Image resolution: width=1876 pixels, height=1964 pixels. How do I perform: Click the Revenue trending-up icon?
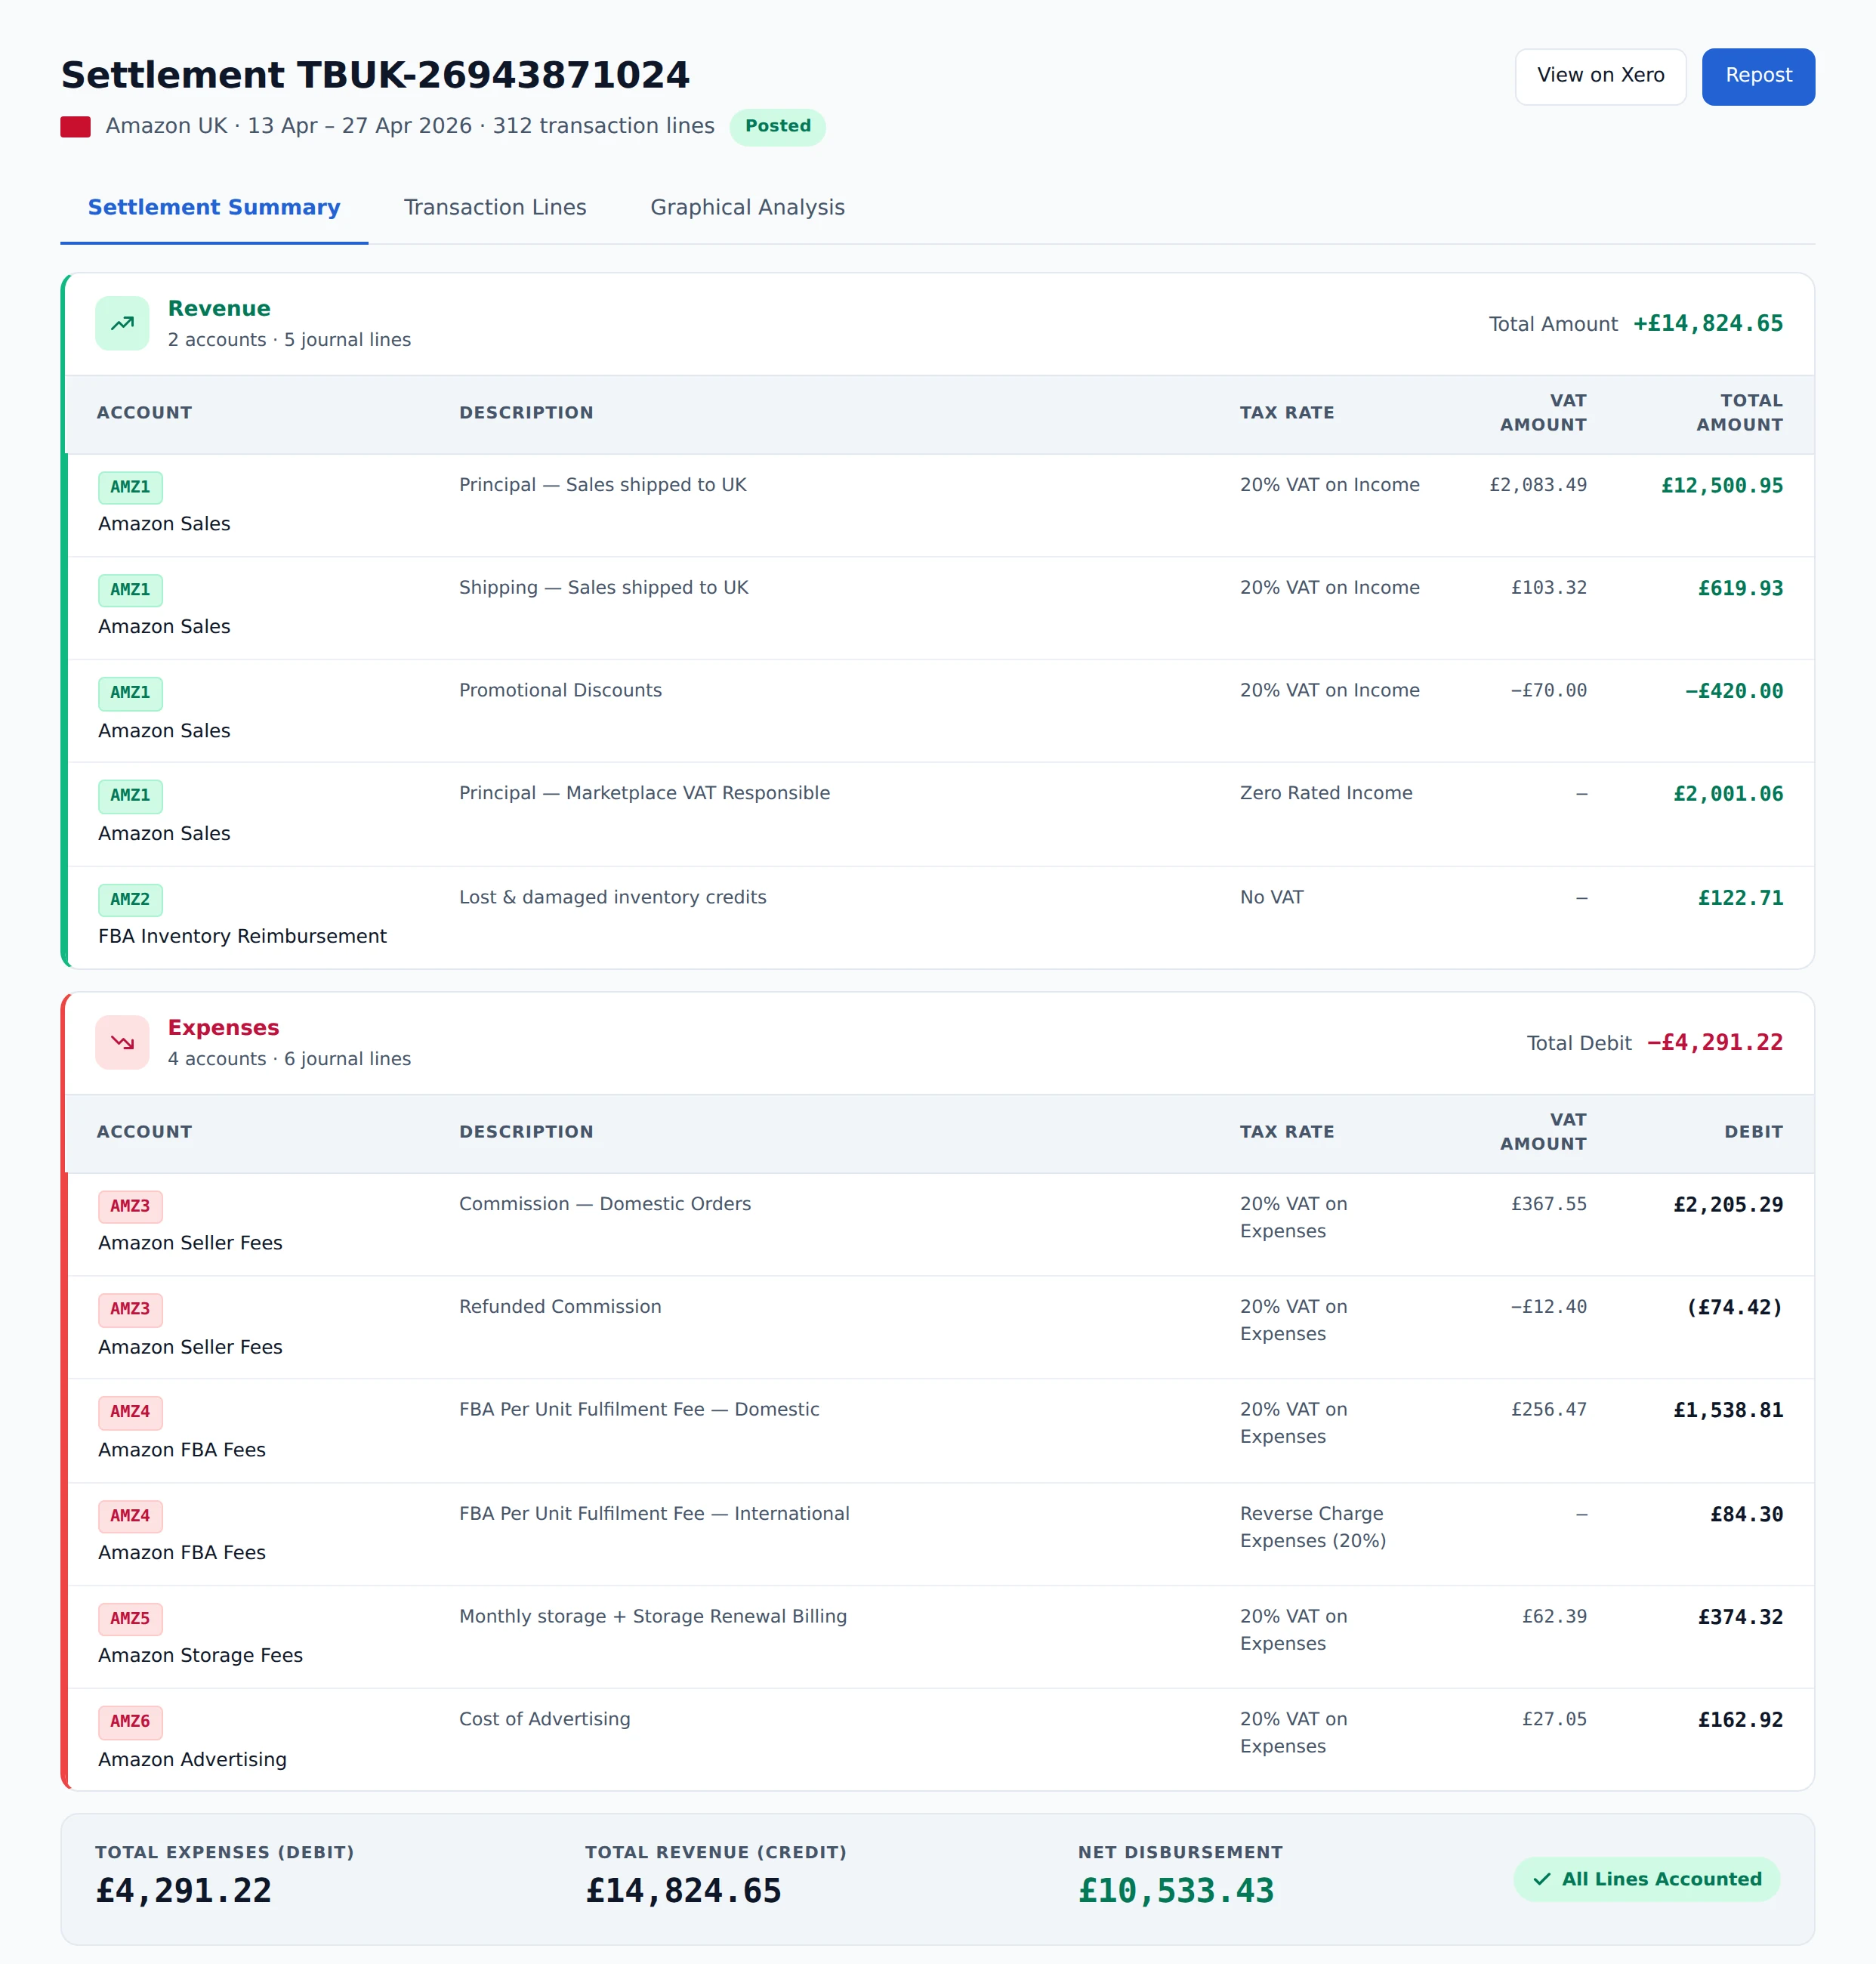pos(122,323)
